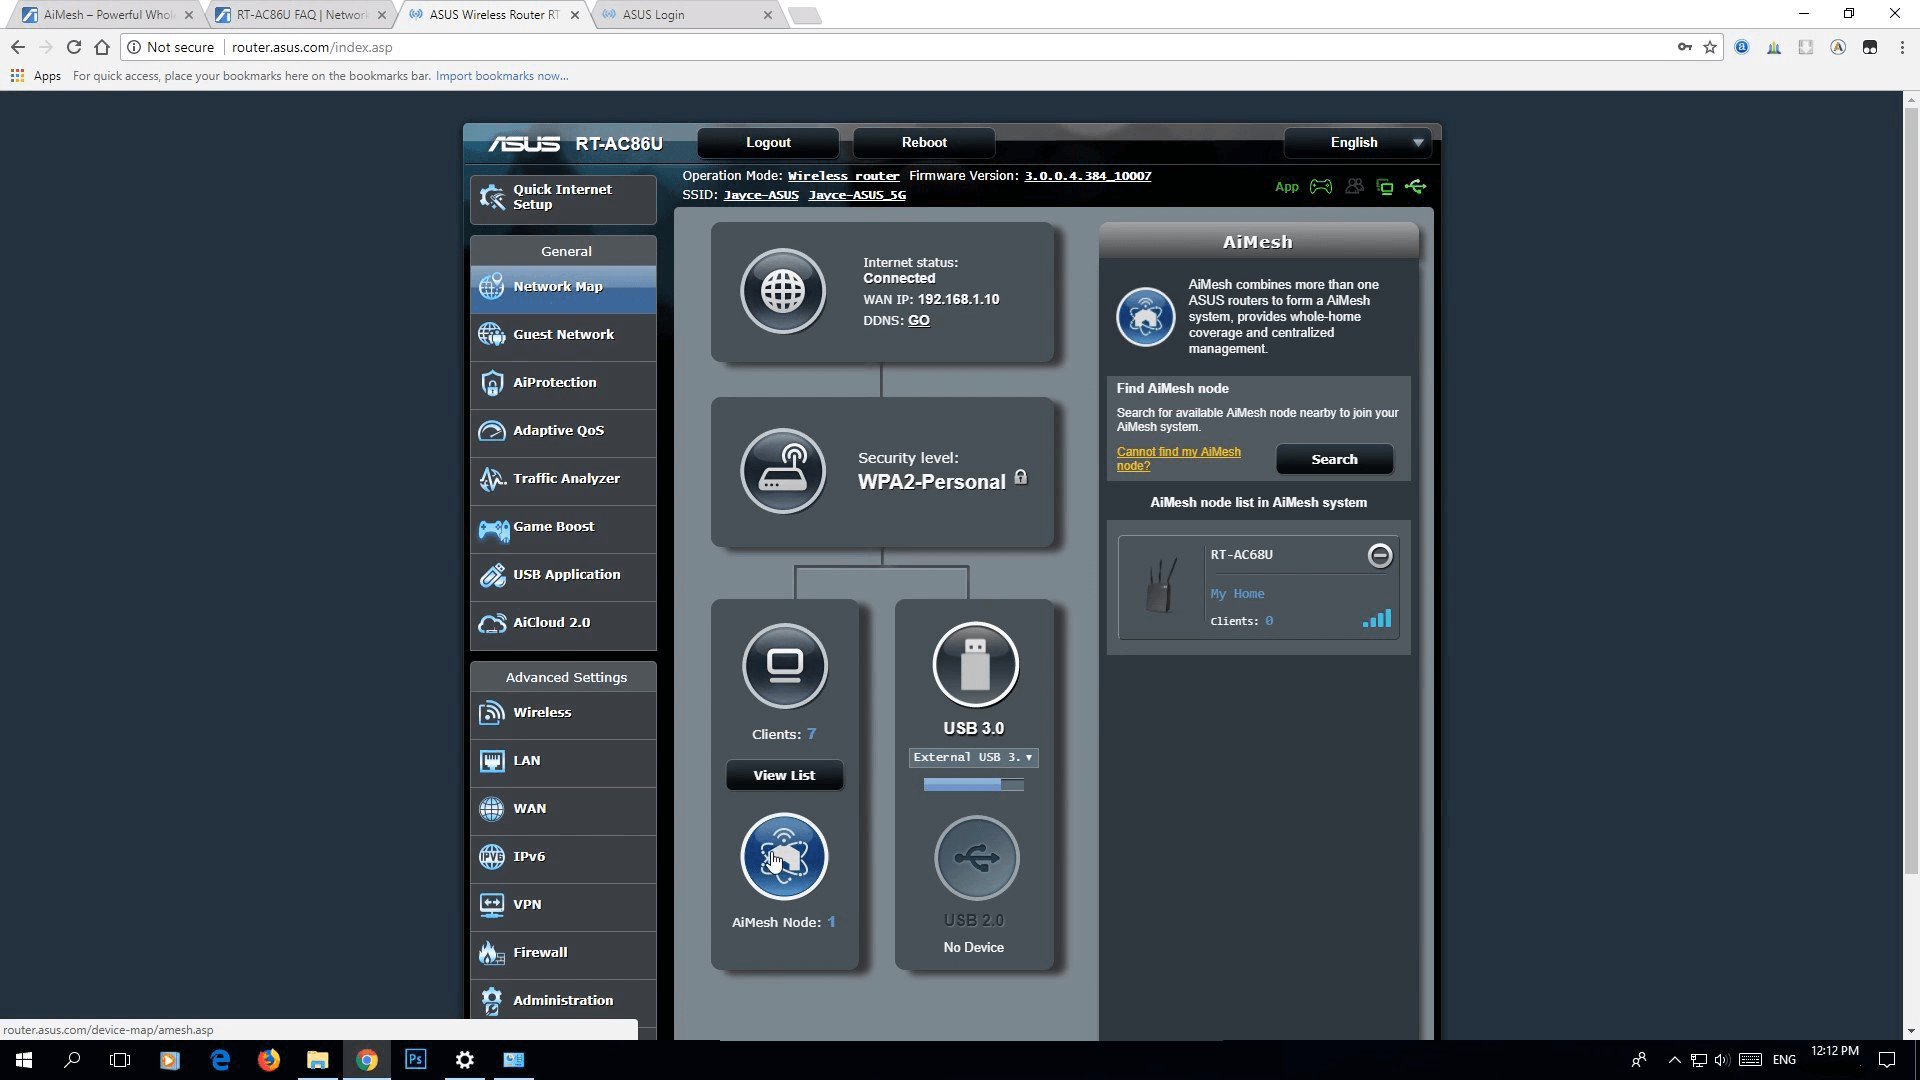
Task: Open the Edge browser from taskbar
Action: point(220,1060)
